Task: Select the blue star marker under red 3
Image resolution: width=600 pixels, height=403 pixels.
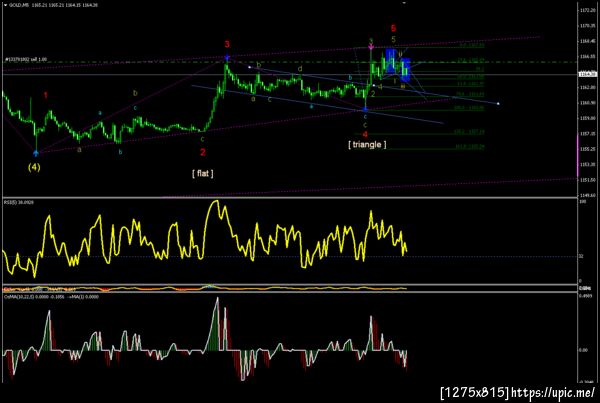Action: coord(227,57)
